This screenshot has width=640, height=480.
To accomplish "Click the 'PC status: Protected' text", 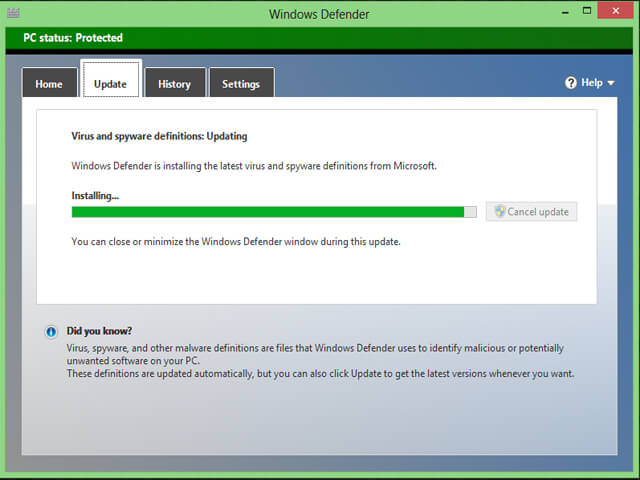I will 73,38.
